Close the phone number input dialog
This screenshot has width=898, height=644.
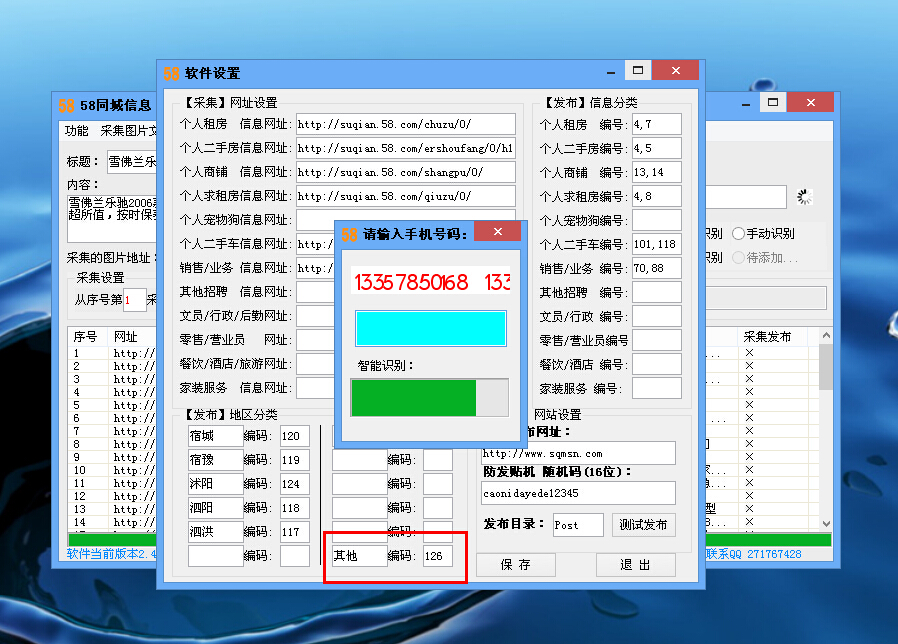click(x=497, y=233)
